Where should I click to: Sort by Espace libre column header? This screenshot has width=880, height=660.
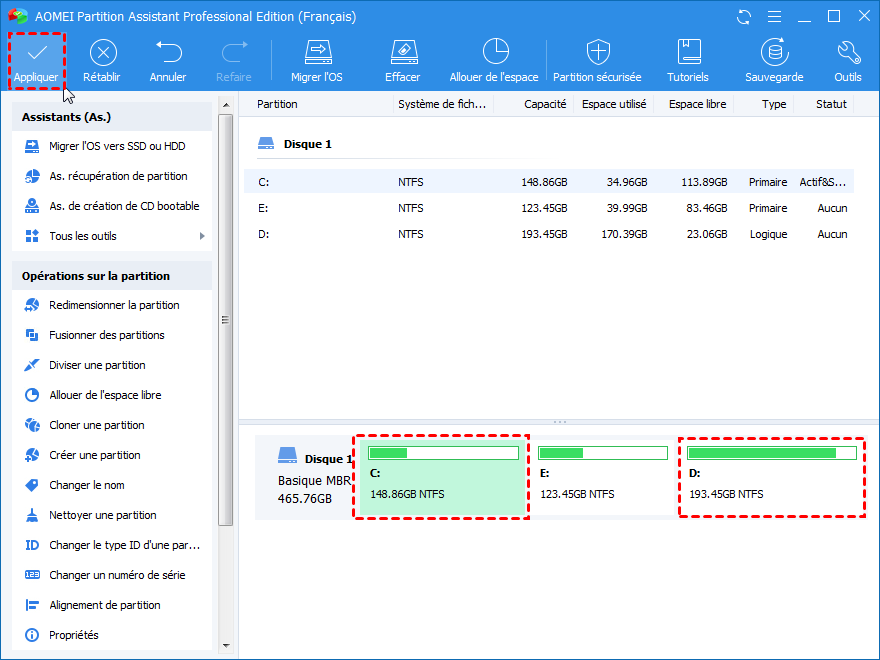click(697, 104)
